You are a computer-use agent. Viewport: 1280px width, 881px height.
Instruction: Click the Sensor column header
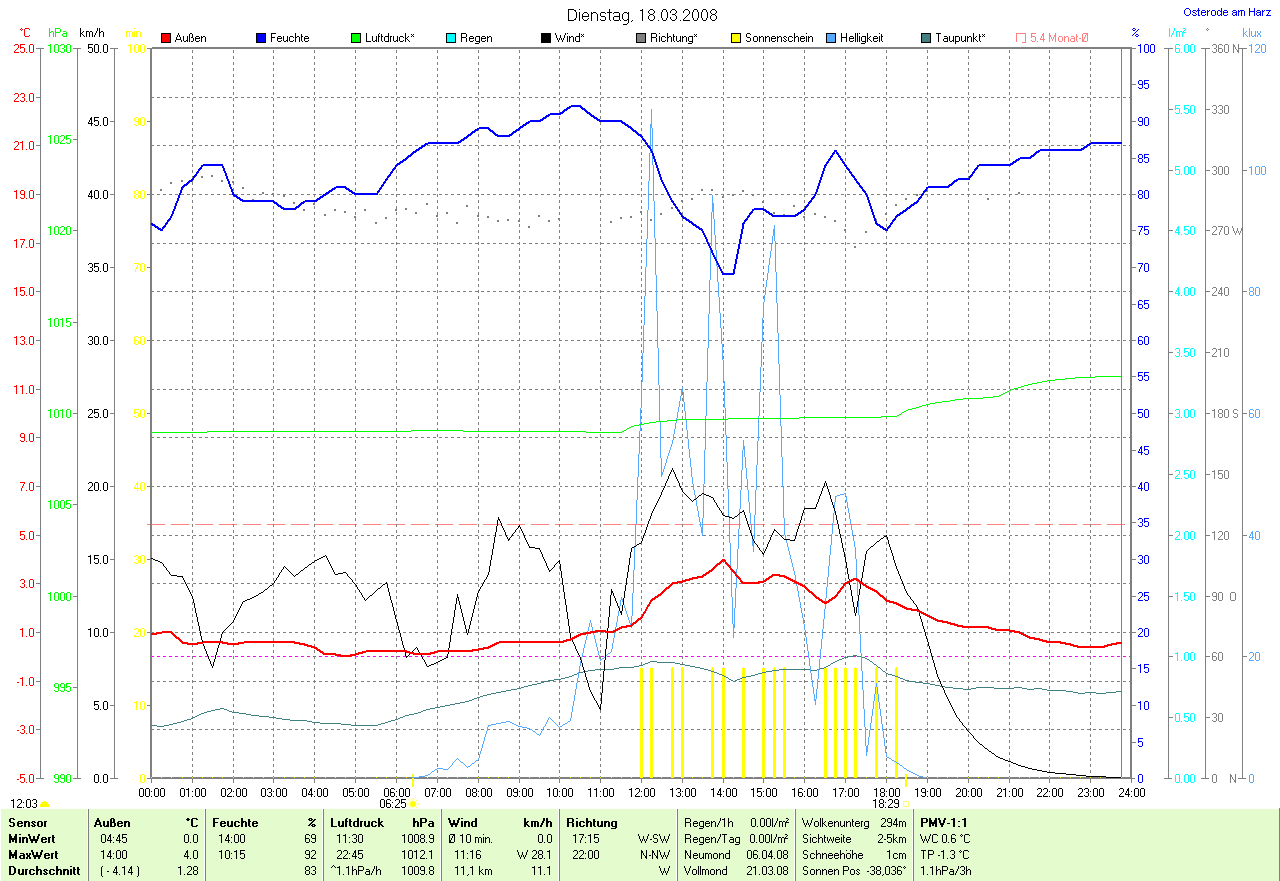coord(27,823)
